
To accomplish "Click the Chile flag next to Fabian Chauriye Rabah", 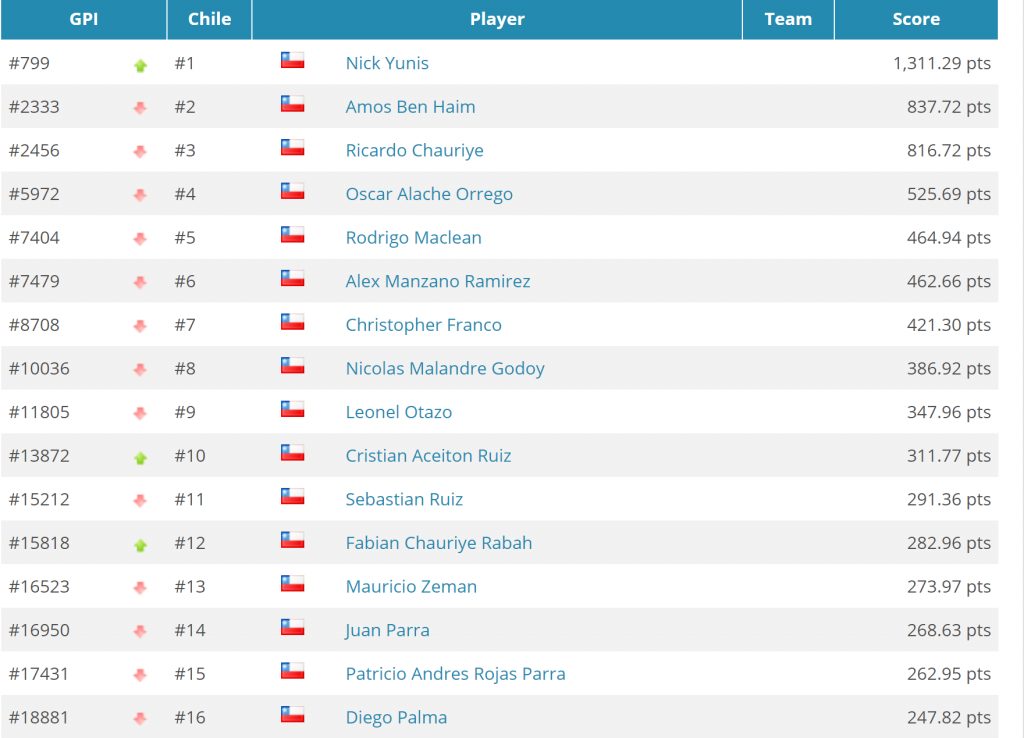I will tap(293, 540).
